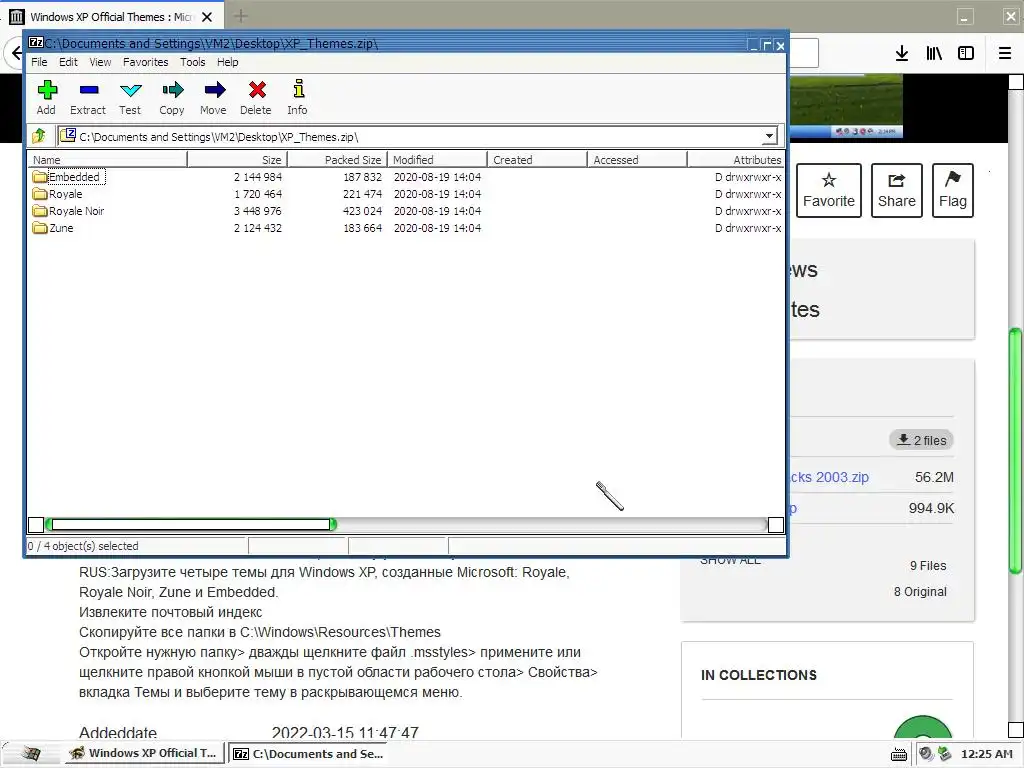This screenshot has width=1024, height=768.
Task: Click the Share button on archive page
Action: [897, 190]
